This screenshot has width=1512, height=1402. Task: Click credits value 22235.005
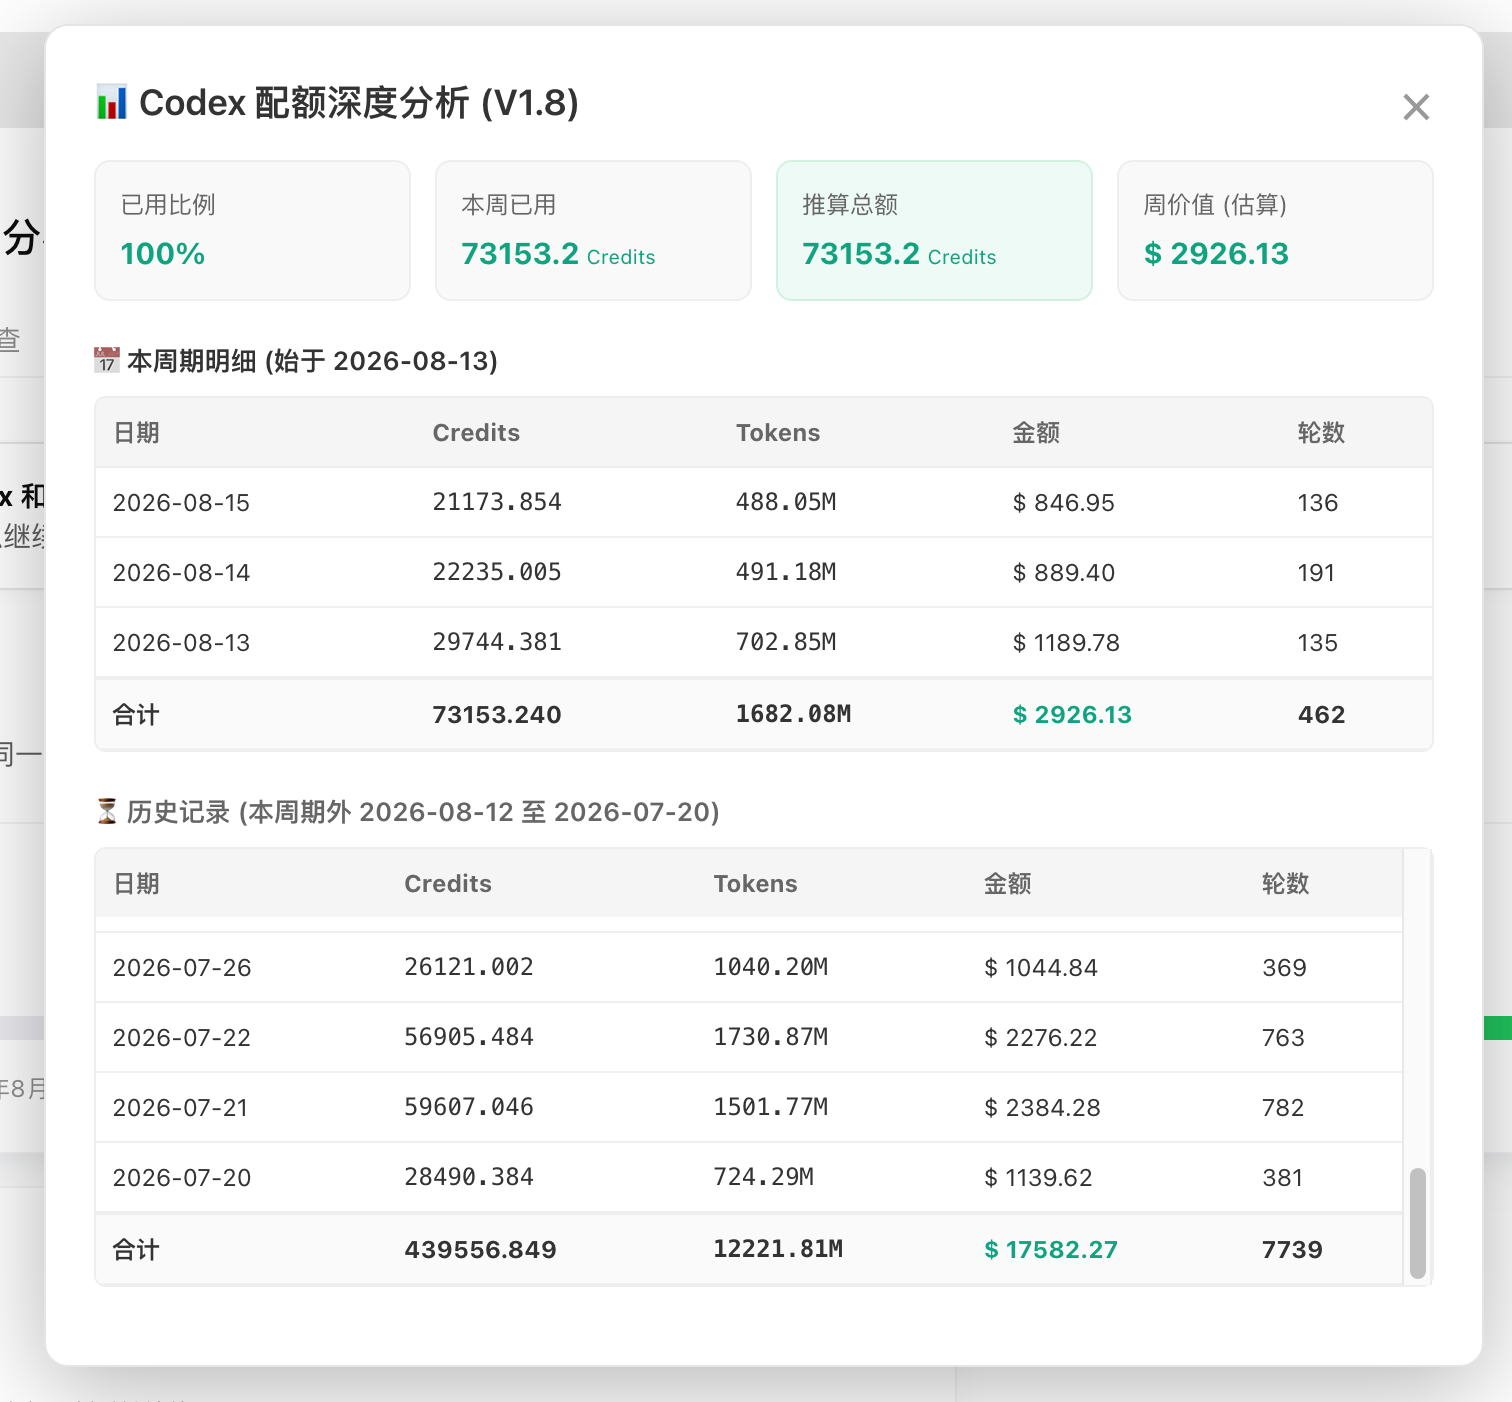[x=497, y=572]
